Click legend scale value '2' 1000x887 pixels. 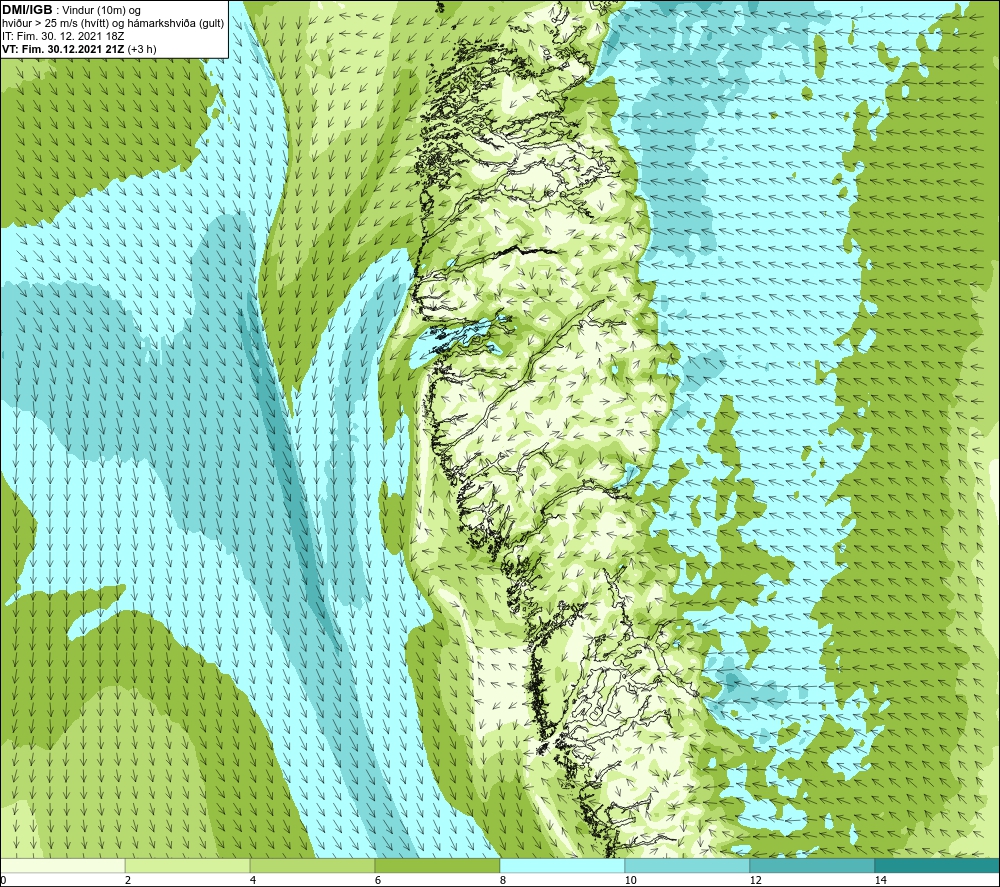pyautogui.click(x=128, y=881)
